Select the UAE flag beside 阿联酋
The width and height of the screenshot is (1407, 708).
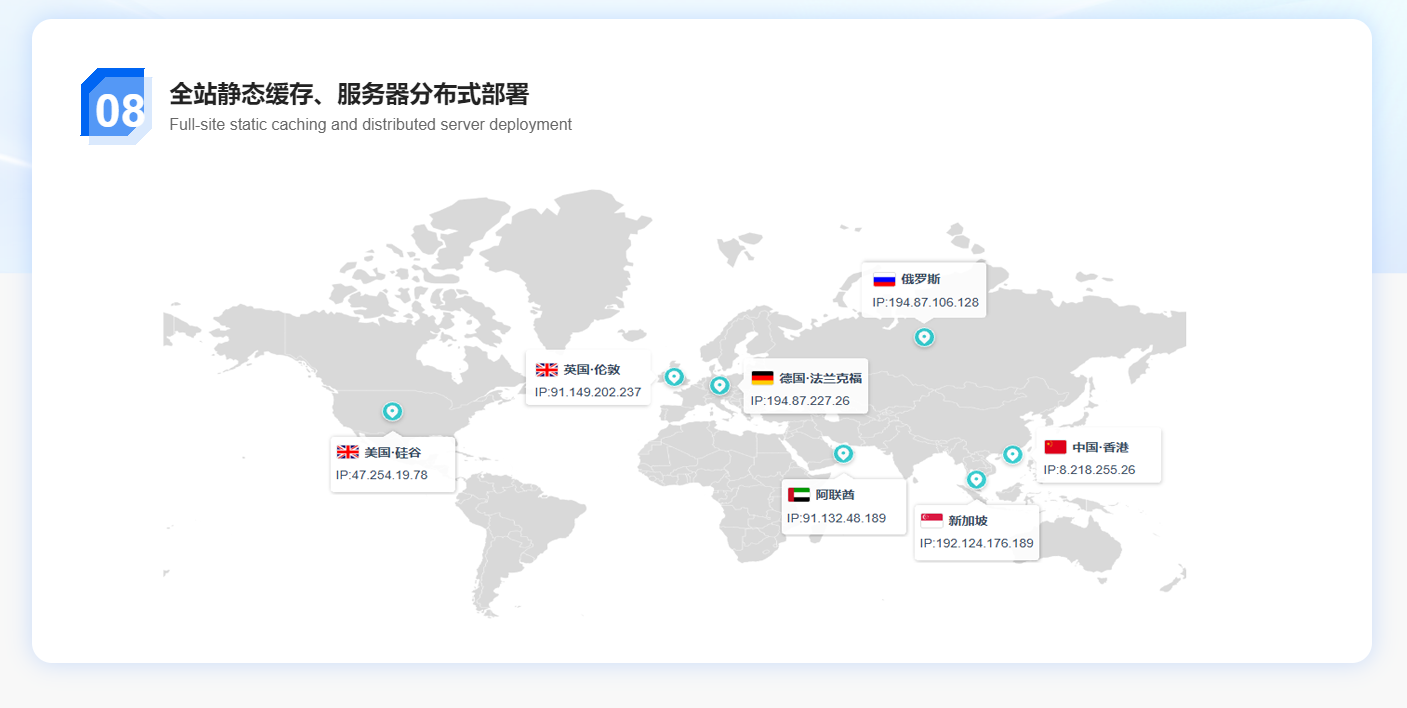(x=798, y=495)
